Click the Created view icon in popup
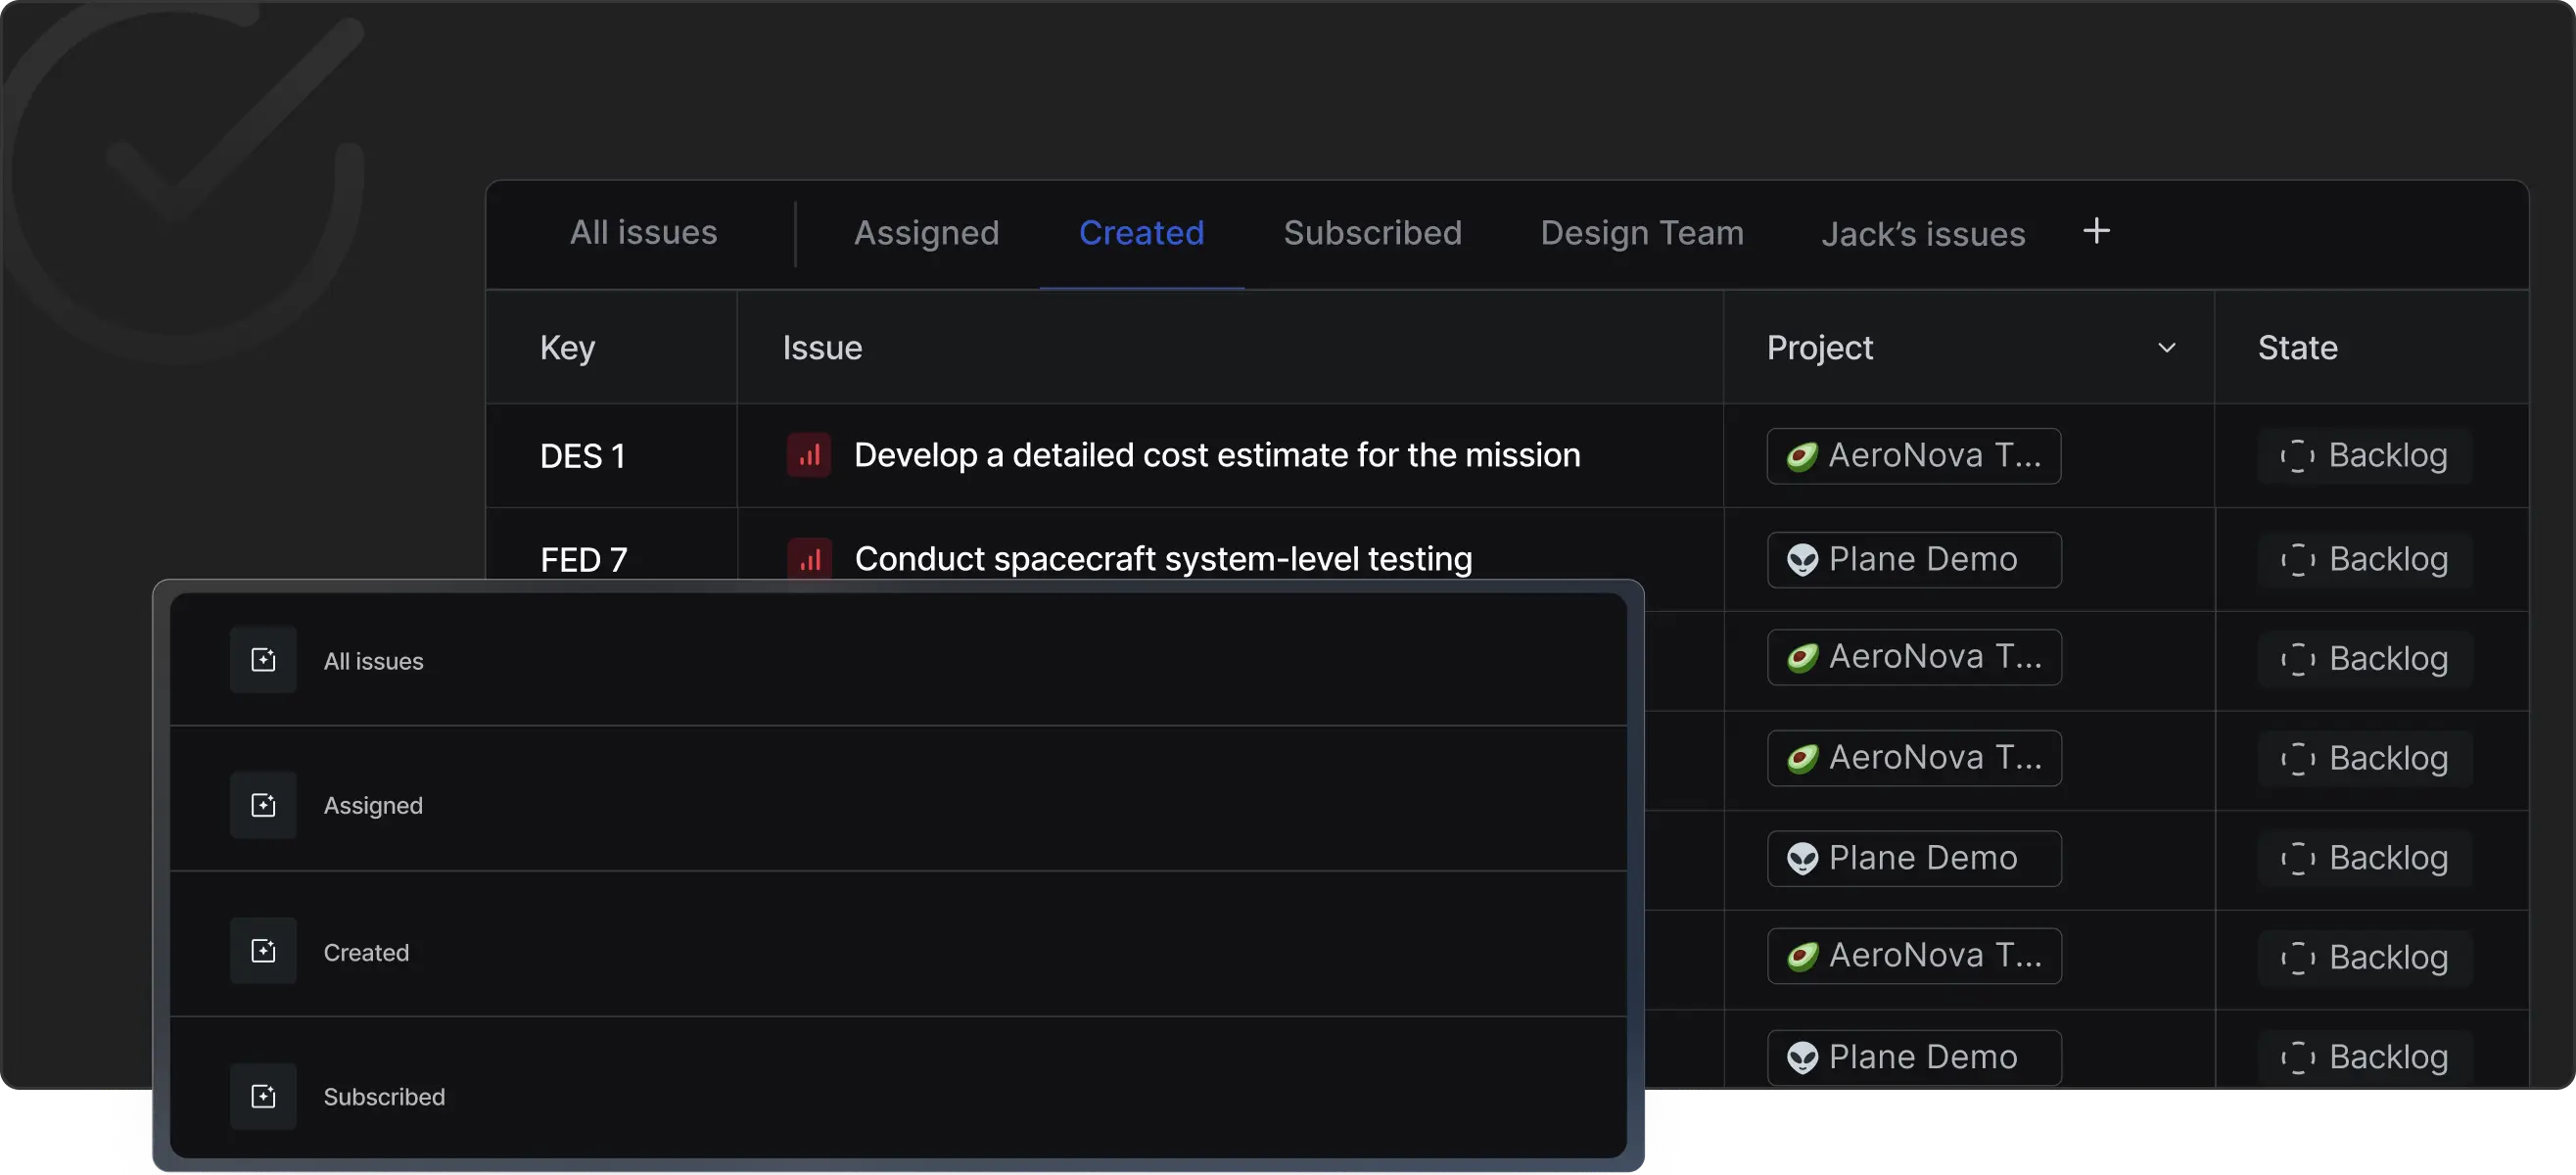This screenshot has height=1175, width=2576. point(263,951)
